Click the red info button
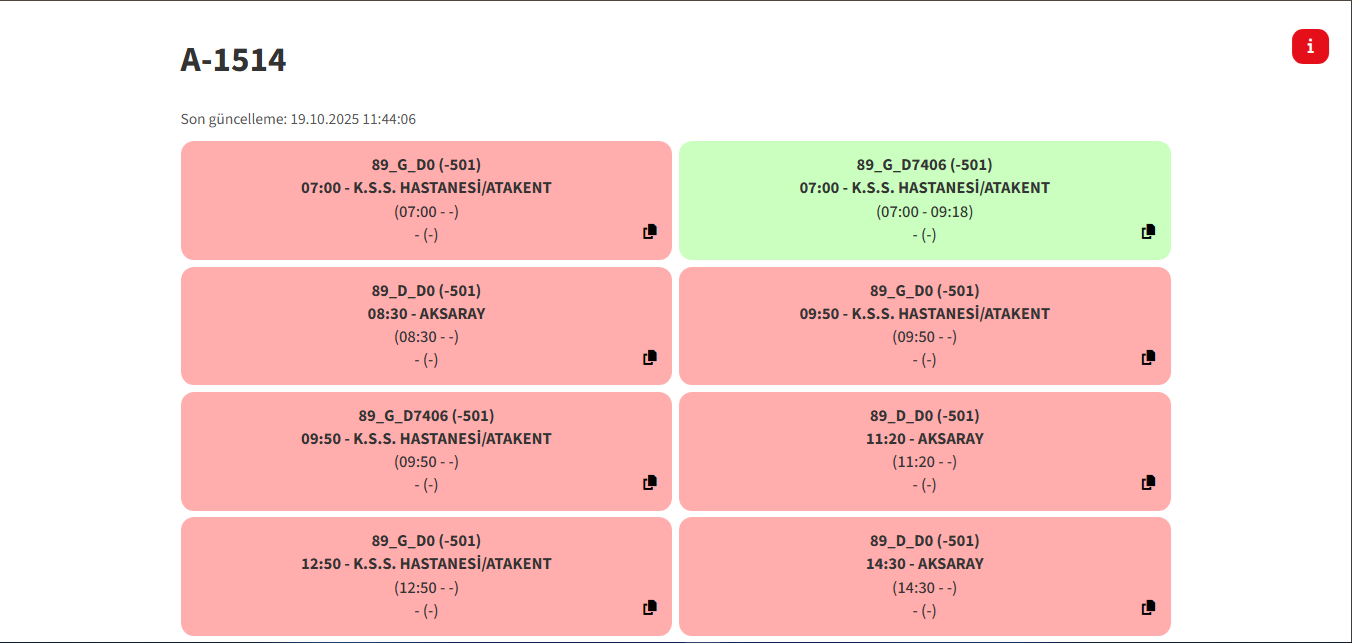 pos(1310,47)
